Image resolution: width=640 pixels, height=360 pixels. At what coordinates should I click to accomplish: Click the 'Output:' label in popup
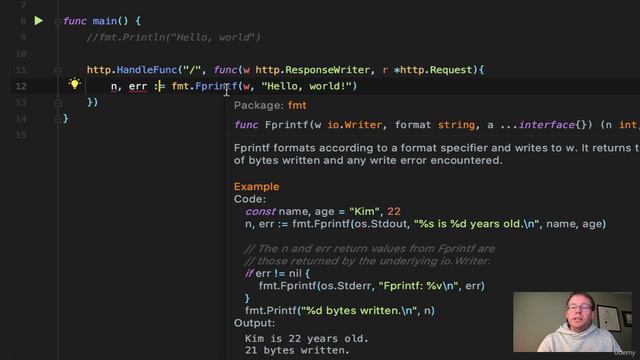coord(254,323)
